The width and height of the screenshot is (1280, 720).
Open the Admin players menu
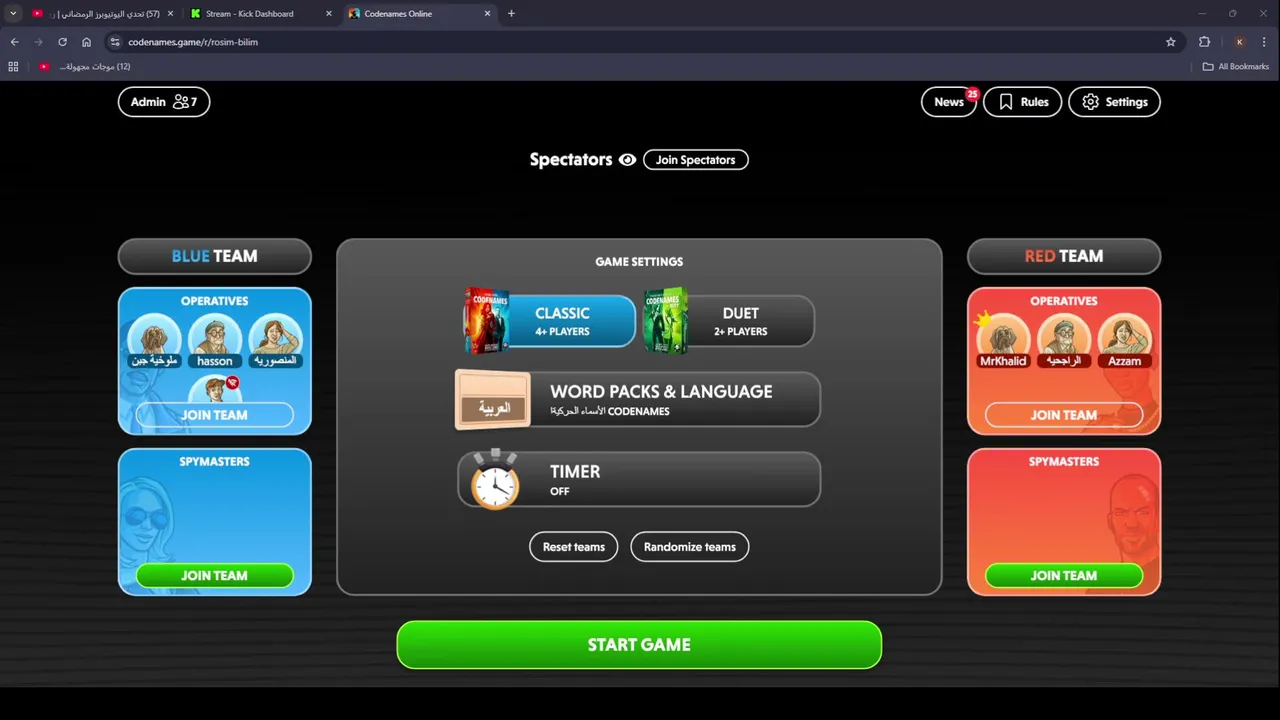(x=164, y=102)
